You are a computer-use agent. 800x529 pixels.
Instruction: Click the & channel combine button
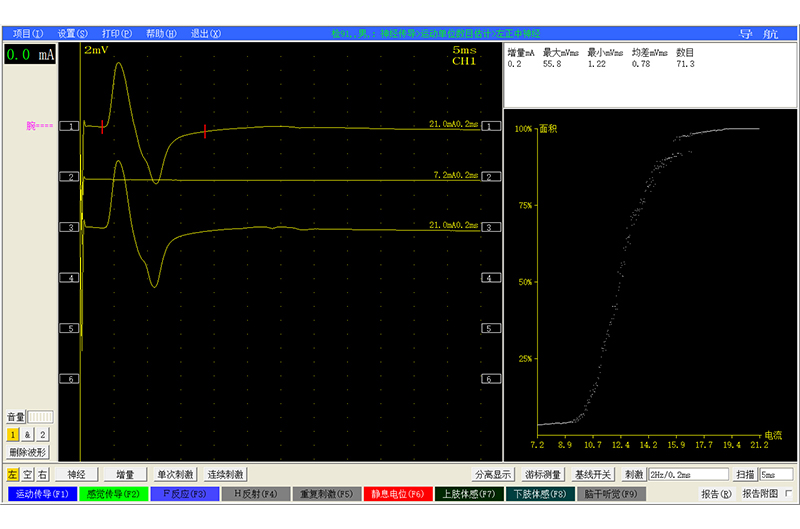click(28, 435)
